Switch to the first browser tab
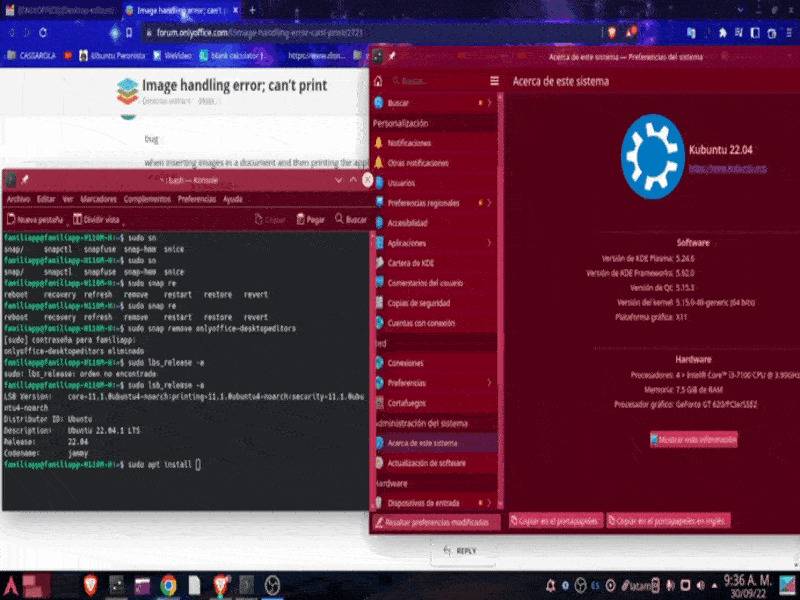 click(x=61, y=10)
